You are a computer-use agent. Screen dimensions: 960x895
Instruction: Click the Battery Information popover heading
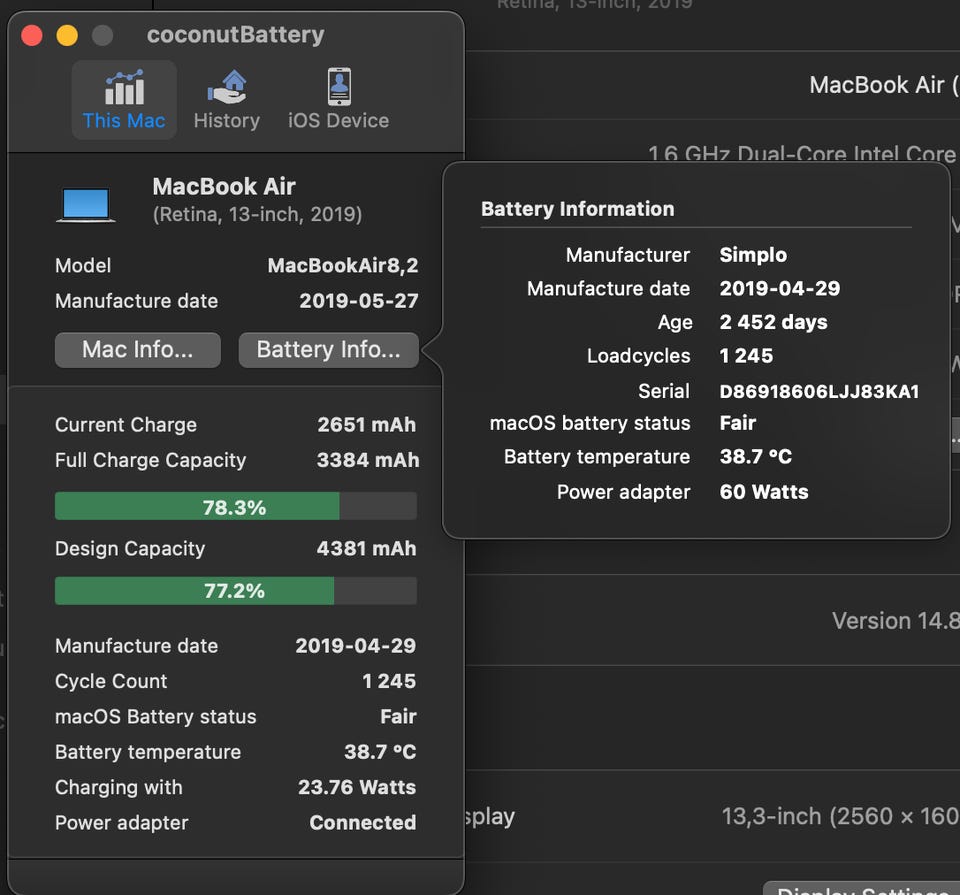pyautogui.click(x=577, y=209)
